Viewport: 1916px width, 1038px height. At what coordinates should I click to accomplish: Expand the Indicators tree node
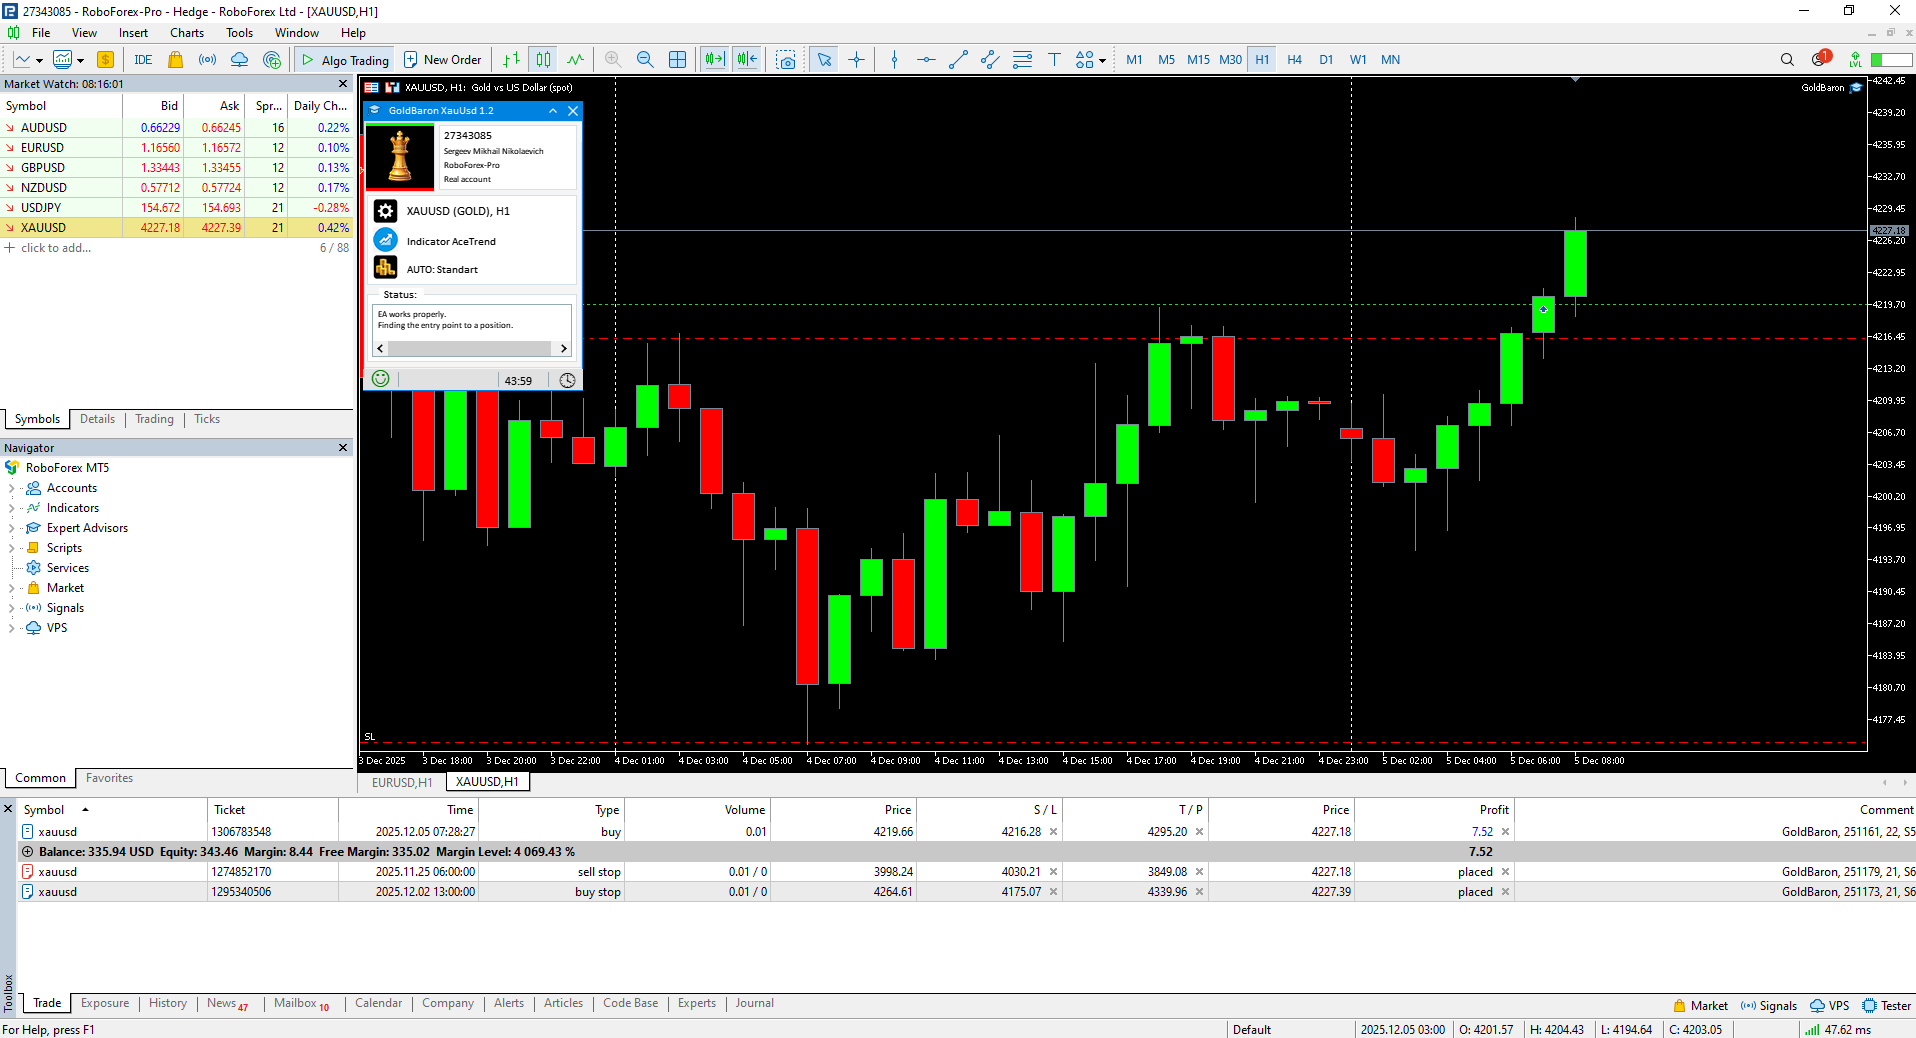(x=11, y=508)
